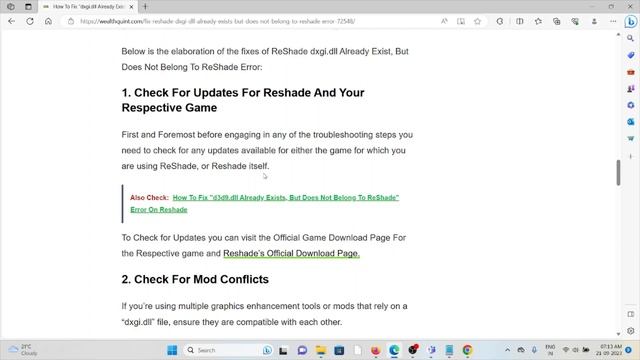Click microphone tray icon
Image resolution: width=640 pixels, height=360 pixels.
tap(534, 350)
